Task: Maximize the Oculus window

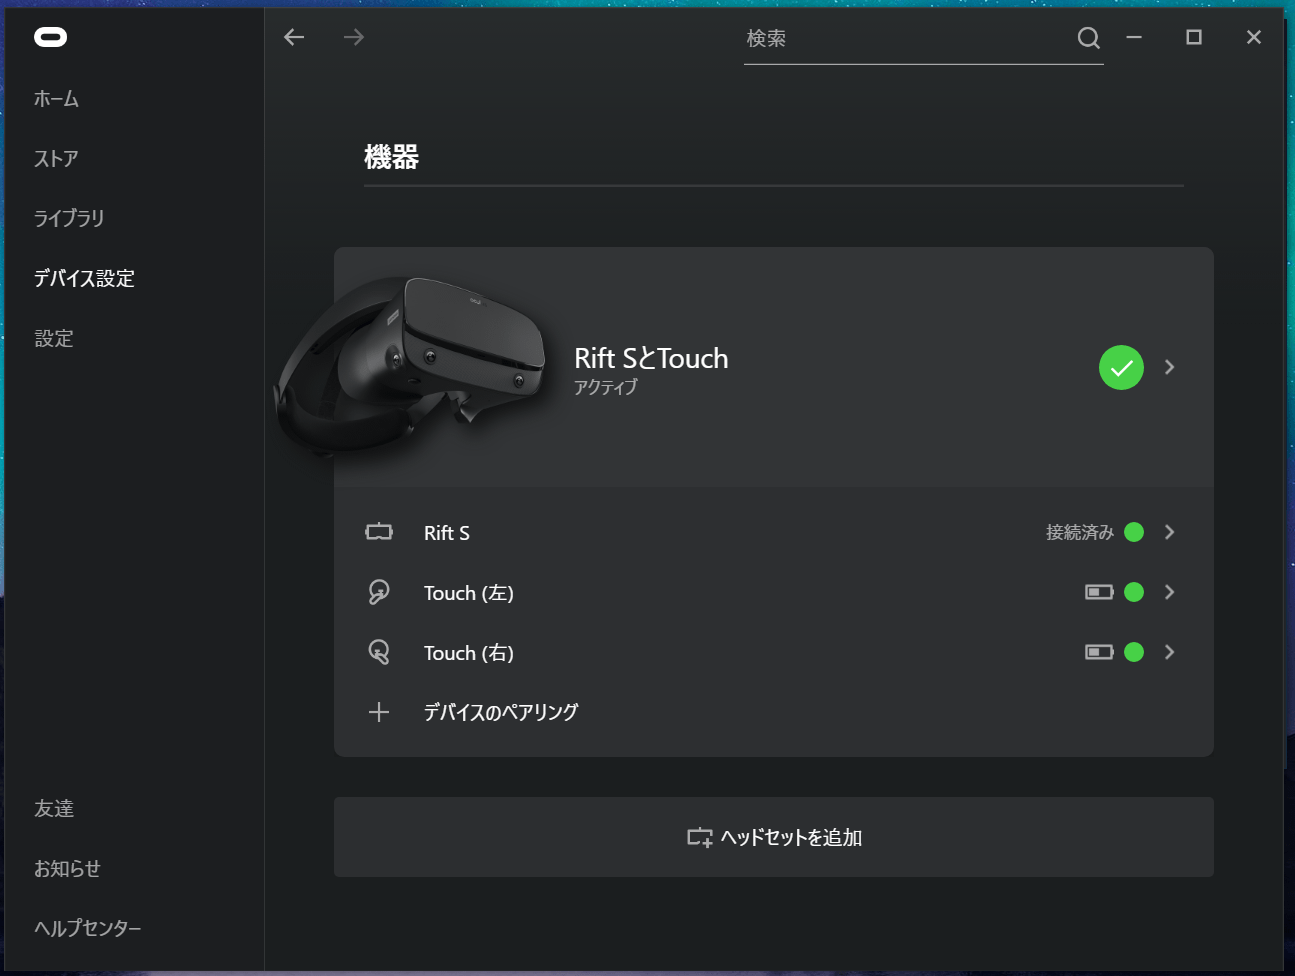Action: pyautogui.click(x=1194, y=37)
